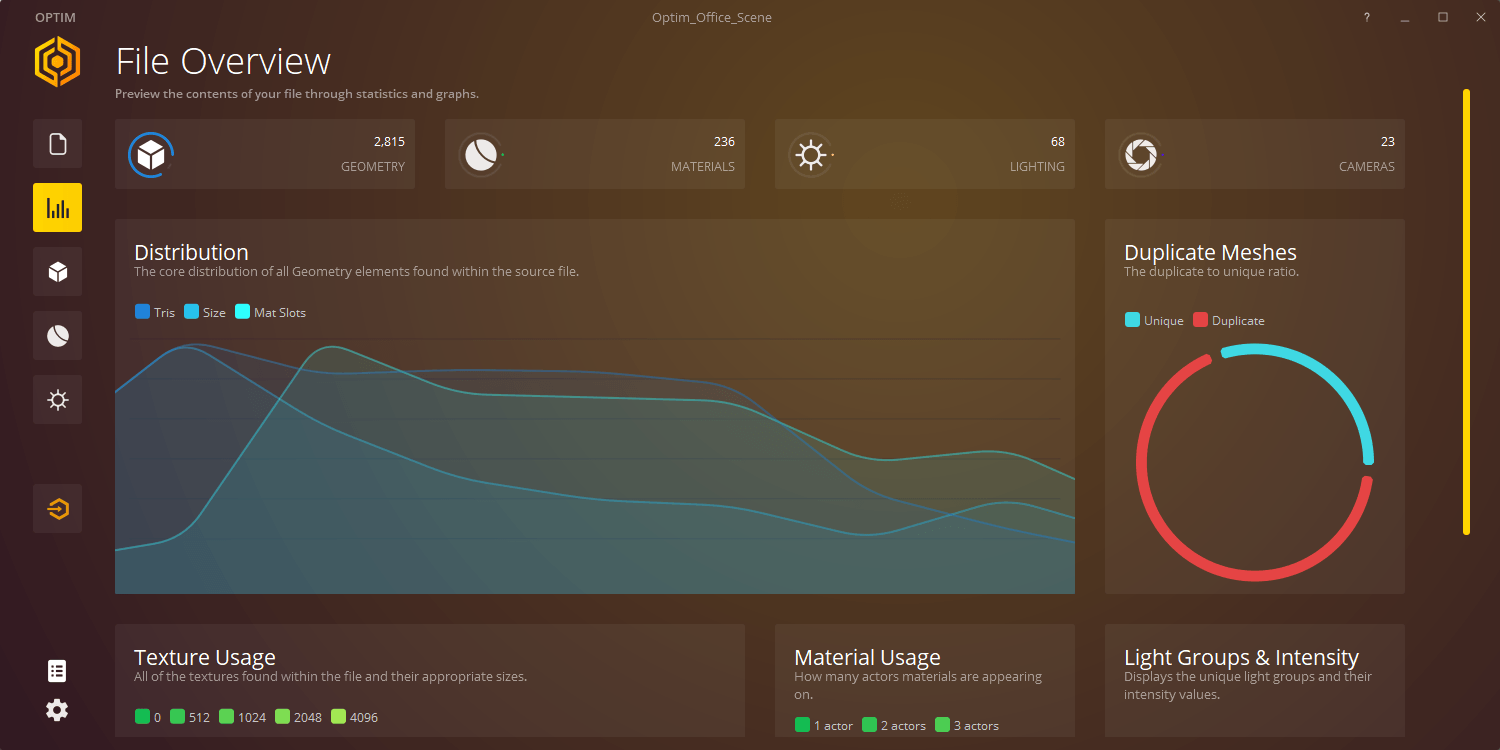
Task: Open the application settings gear
Action: pyautogui.click(x=56, y=710)
